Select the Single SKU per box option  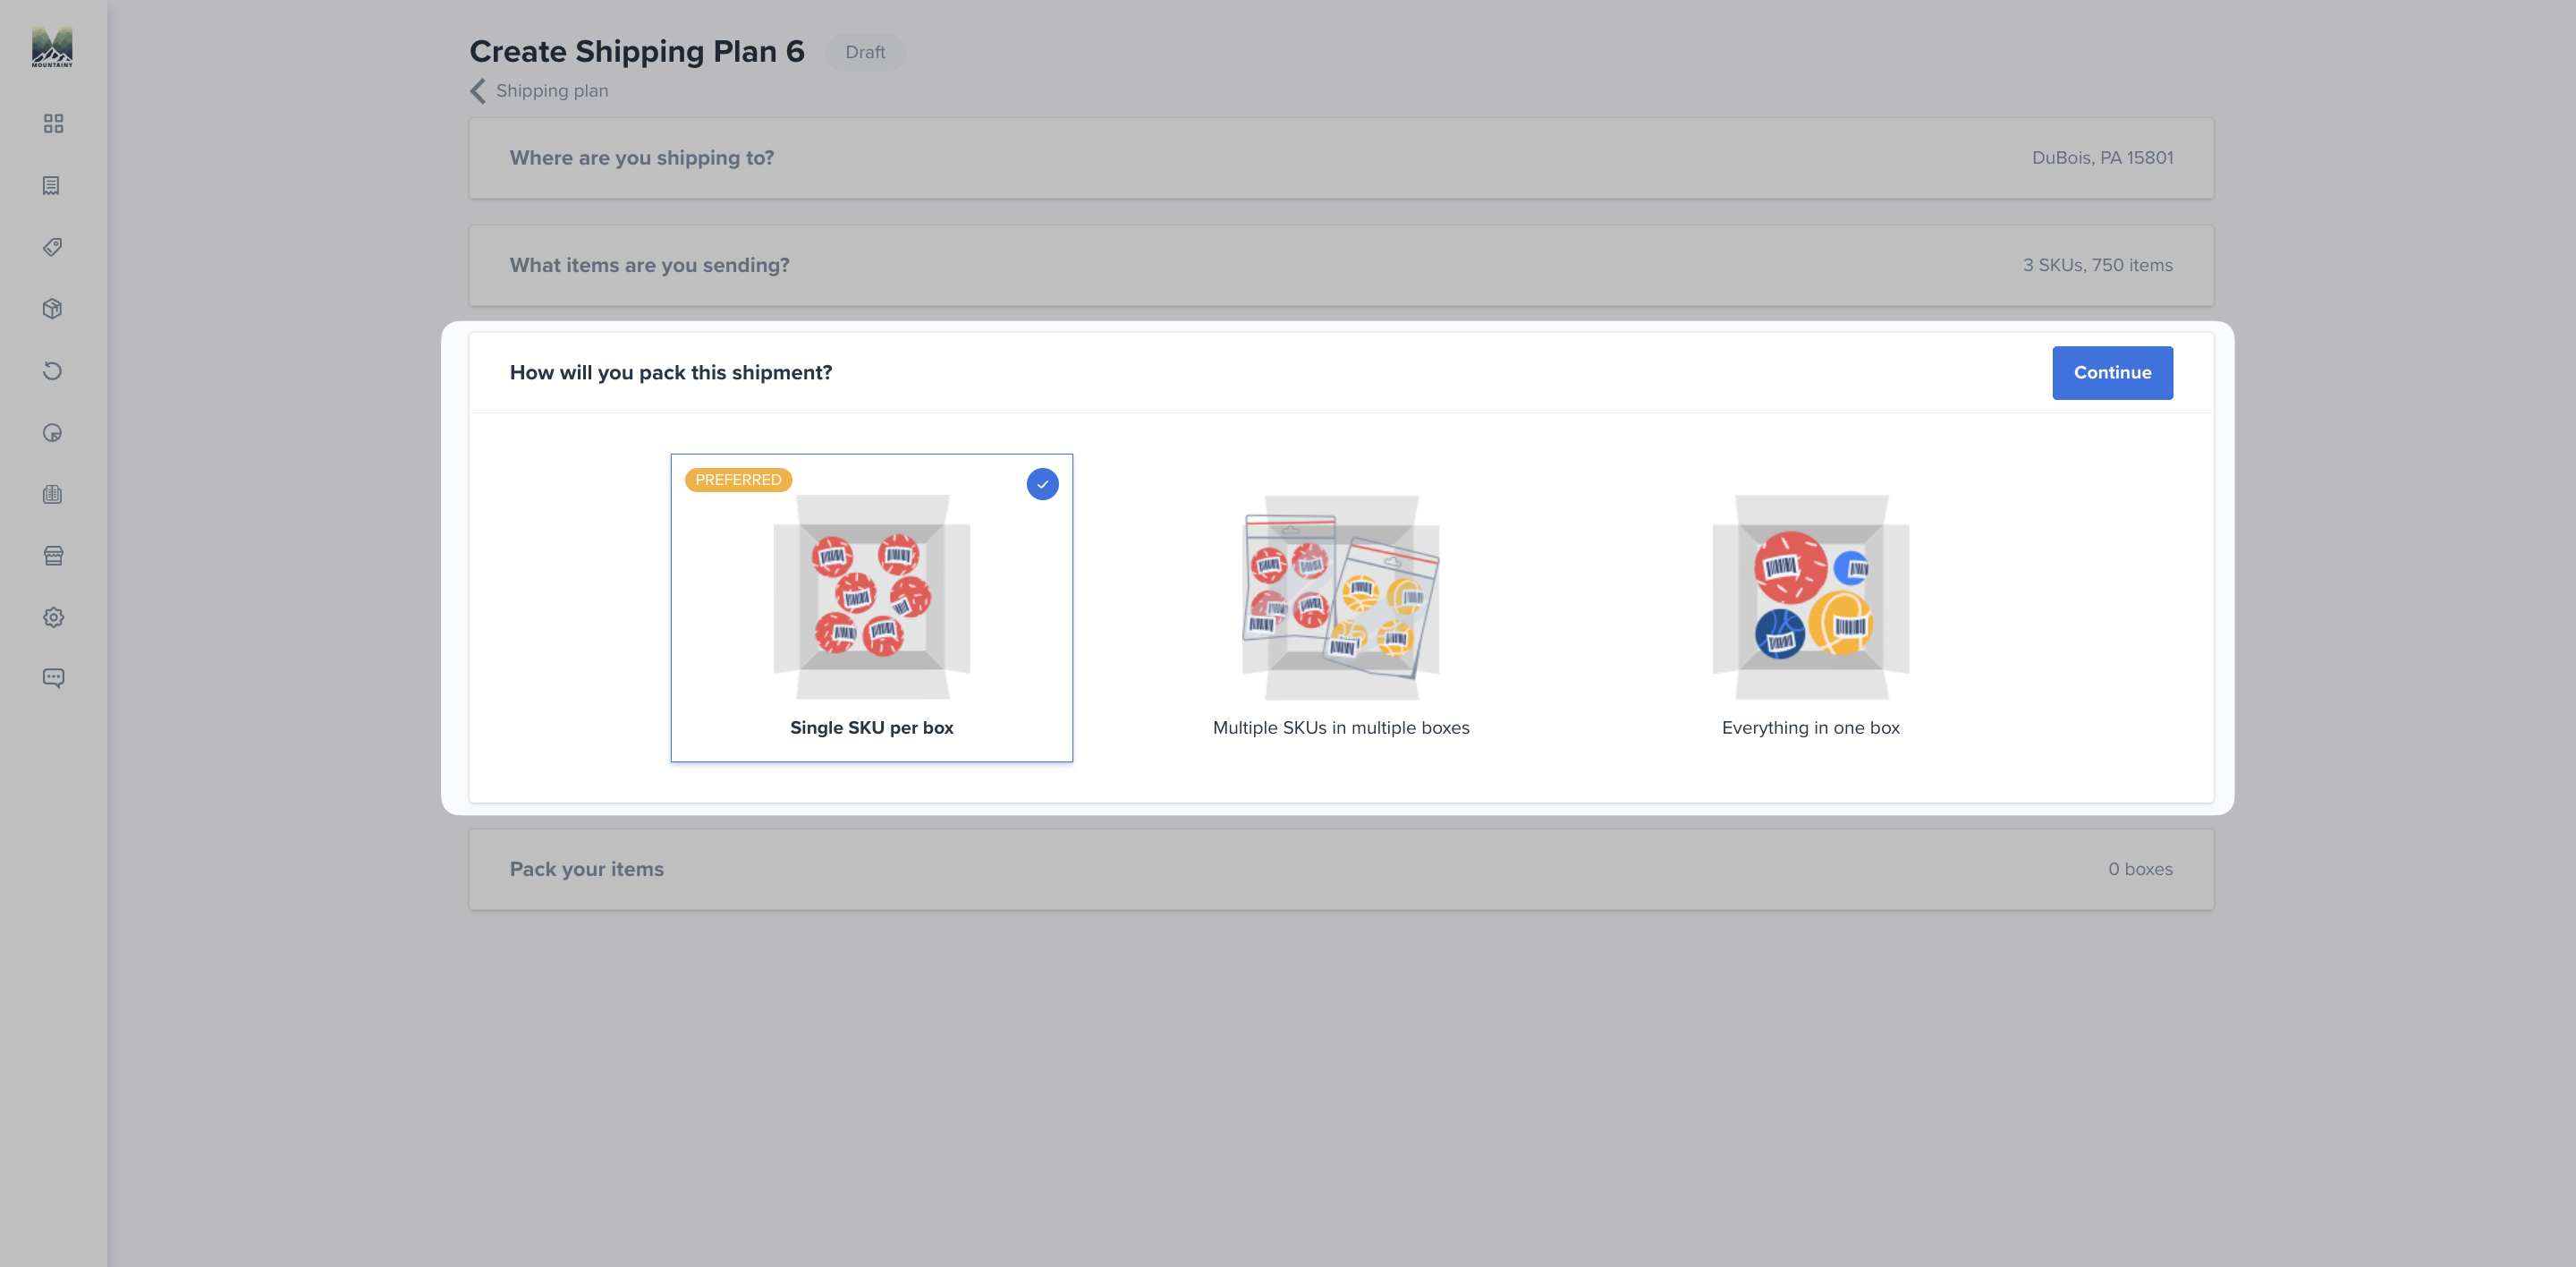pos(871,608)
